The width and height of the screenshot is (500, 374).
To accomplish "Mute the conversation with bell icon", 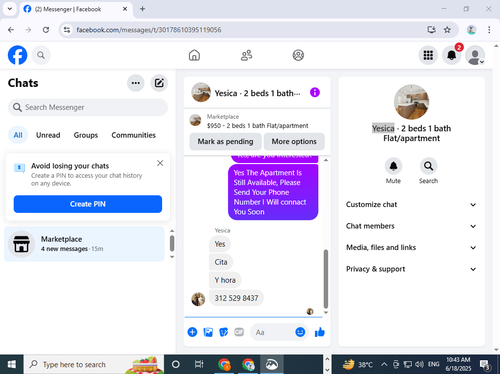I will click(393, 166).
